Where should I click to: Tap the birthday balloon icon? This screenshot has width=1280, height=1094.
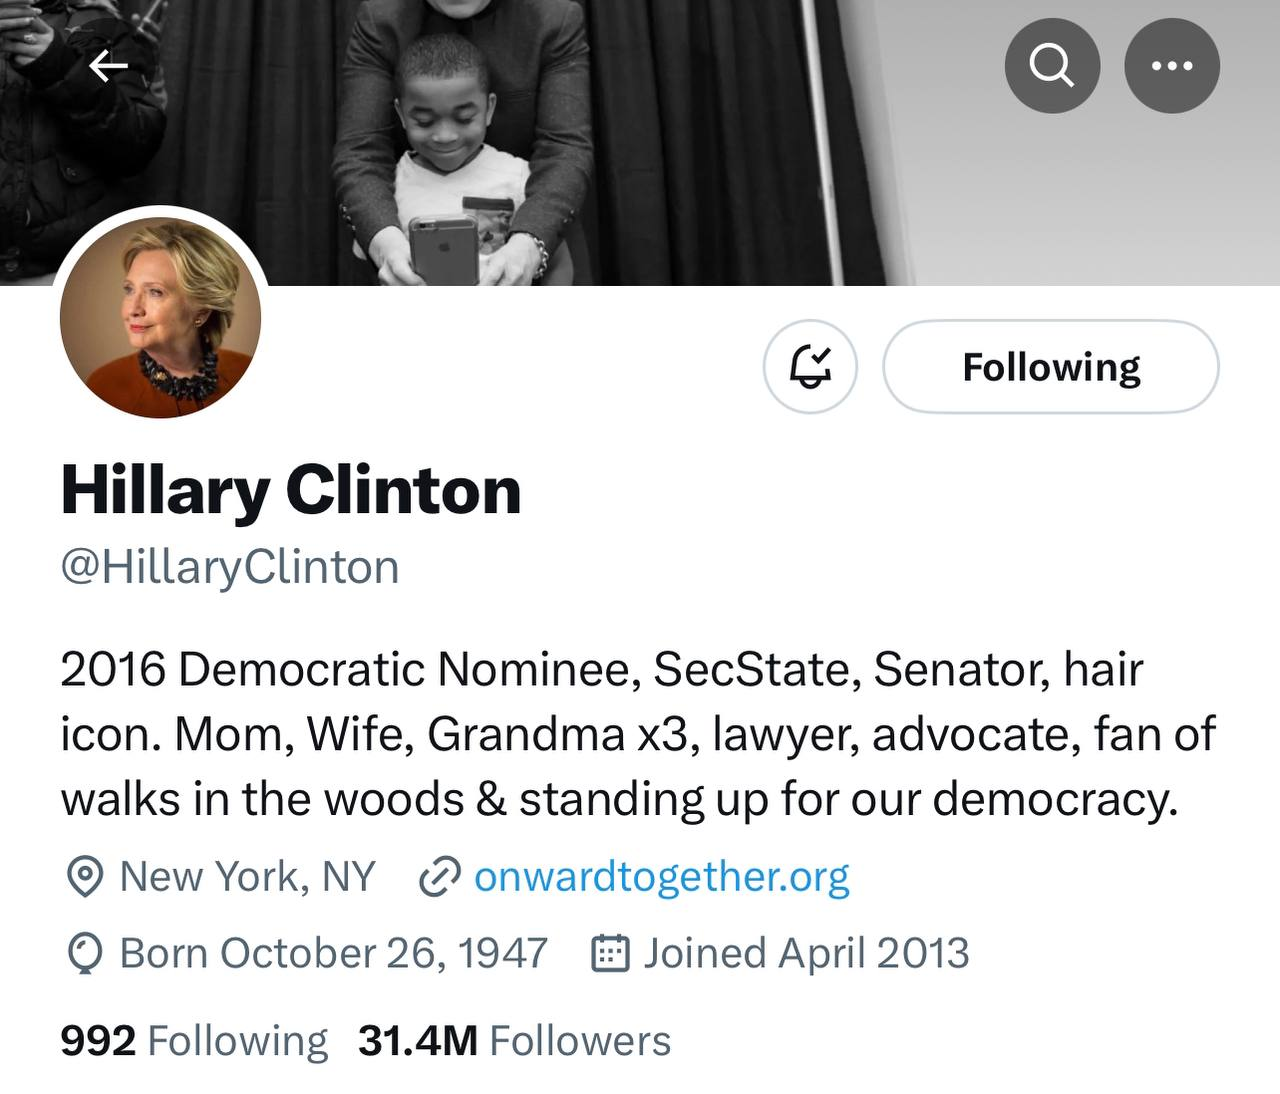point(84,954)
